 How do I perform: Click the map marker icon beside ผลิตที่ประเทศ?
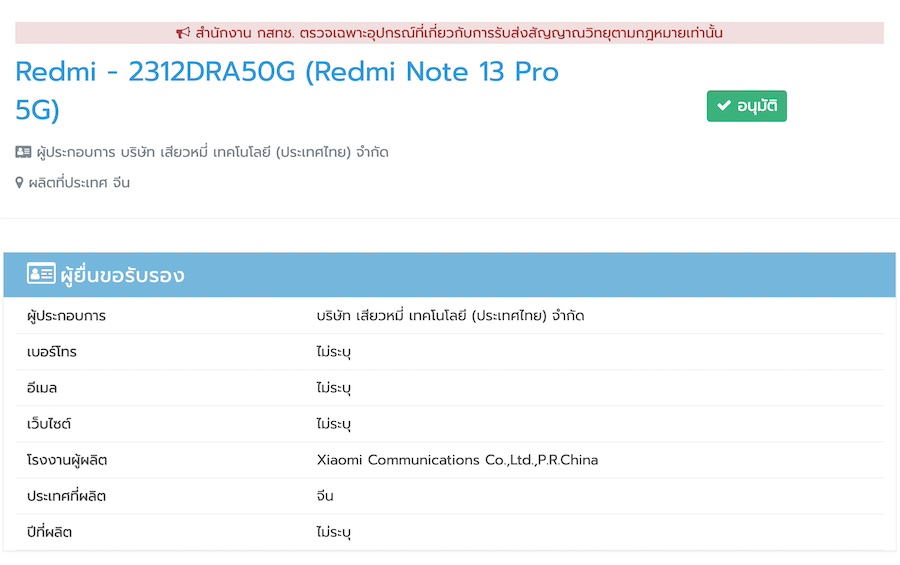coord(19,183)
